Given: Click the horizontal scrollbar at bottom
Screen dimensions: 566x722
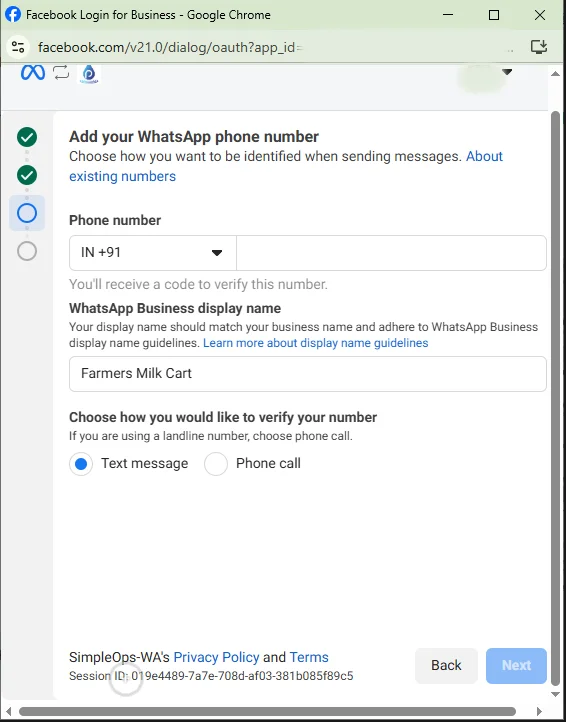Looking at the screenshot, I should tap(267, 711).
